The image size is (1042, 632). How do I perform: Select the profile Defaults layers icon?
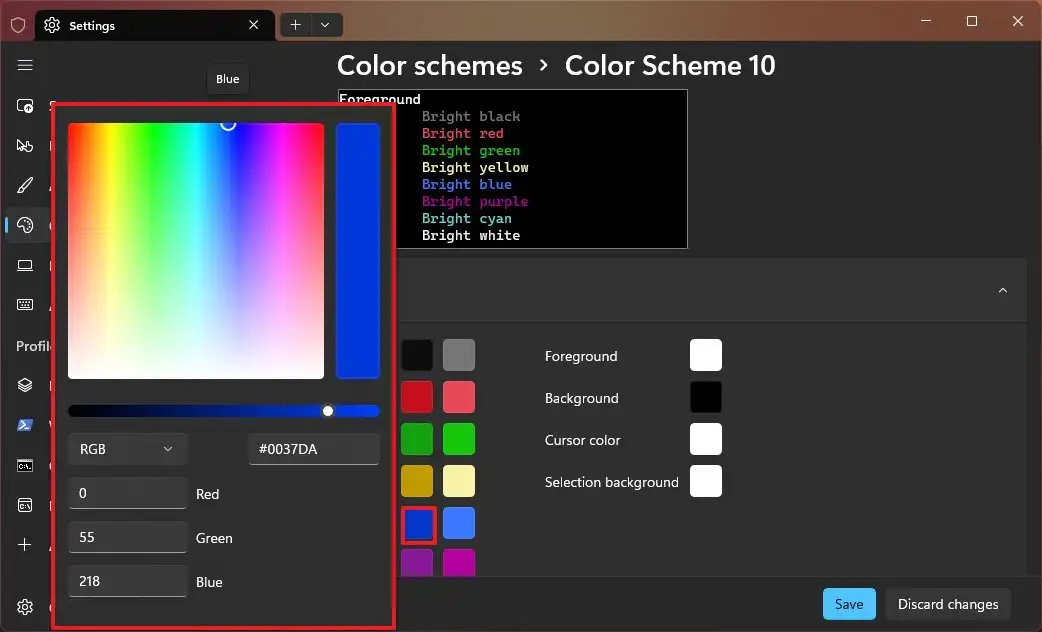[x=25, y=385]
